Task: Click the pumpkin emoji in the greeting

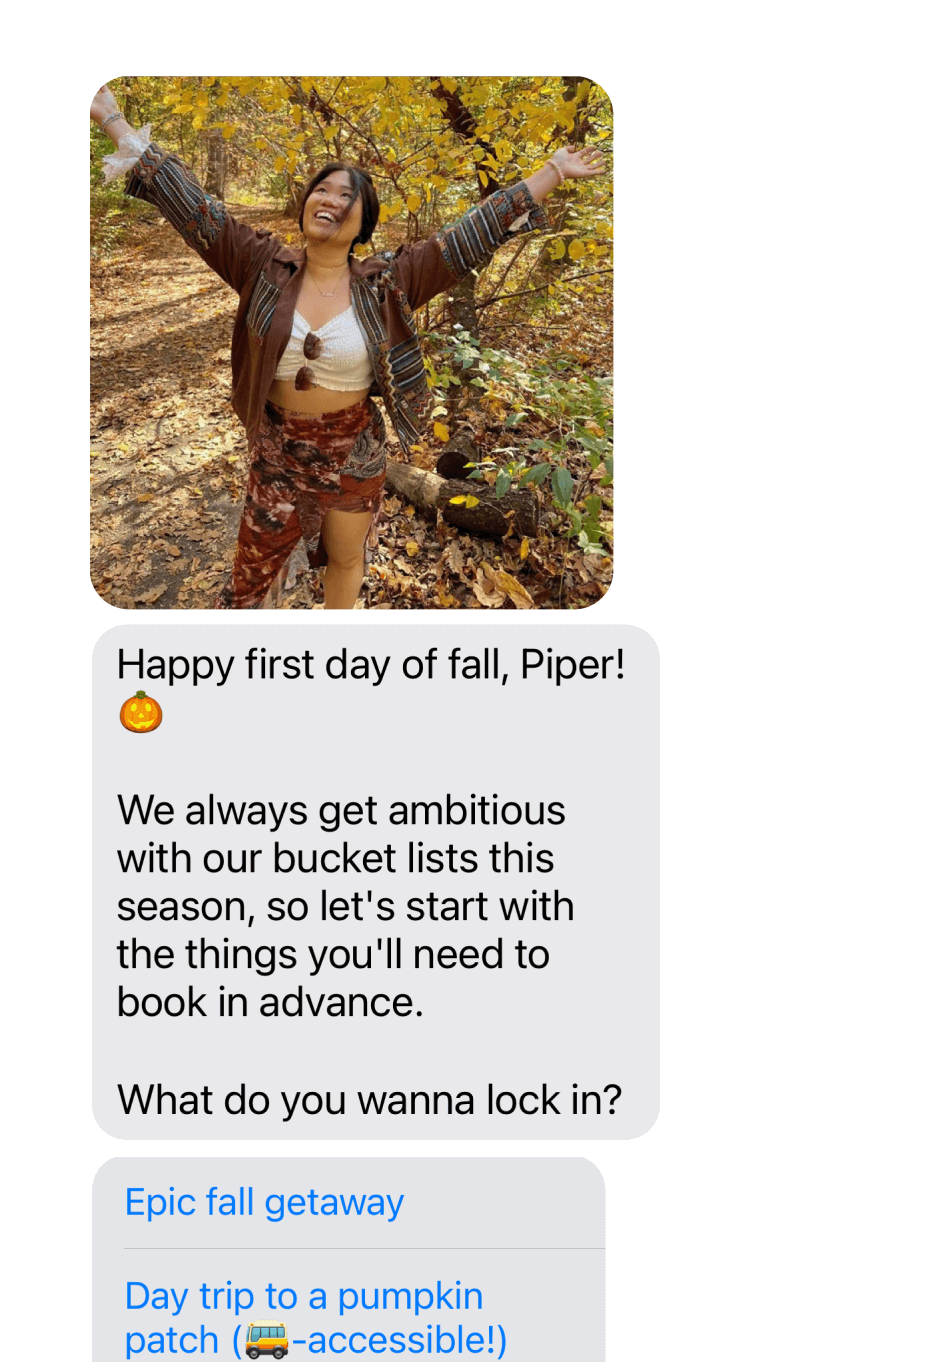Action: [141, 713]
